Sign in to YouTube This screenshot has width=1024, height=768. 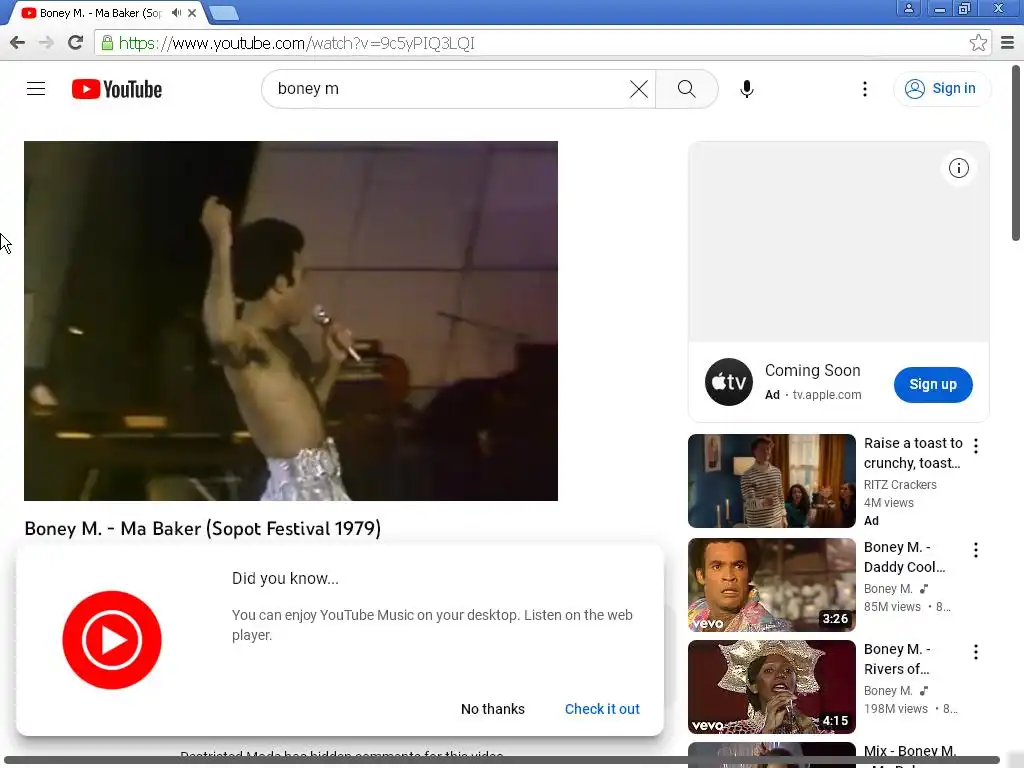click(941, 89)
